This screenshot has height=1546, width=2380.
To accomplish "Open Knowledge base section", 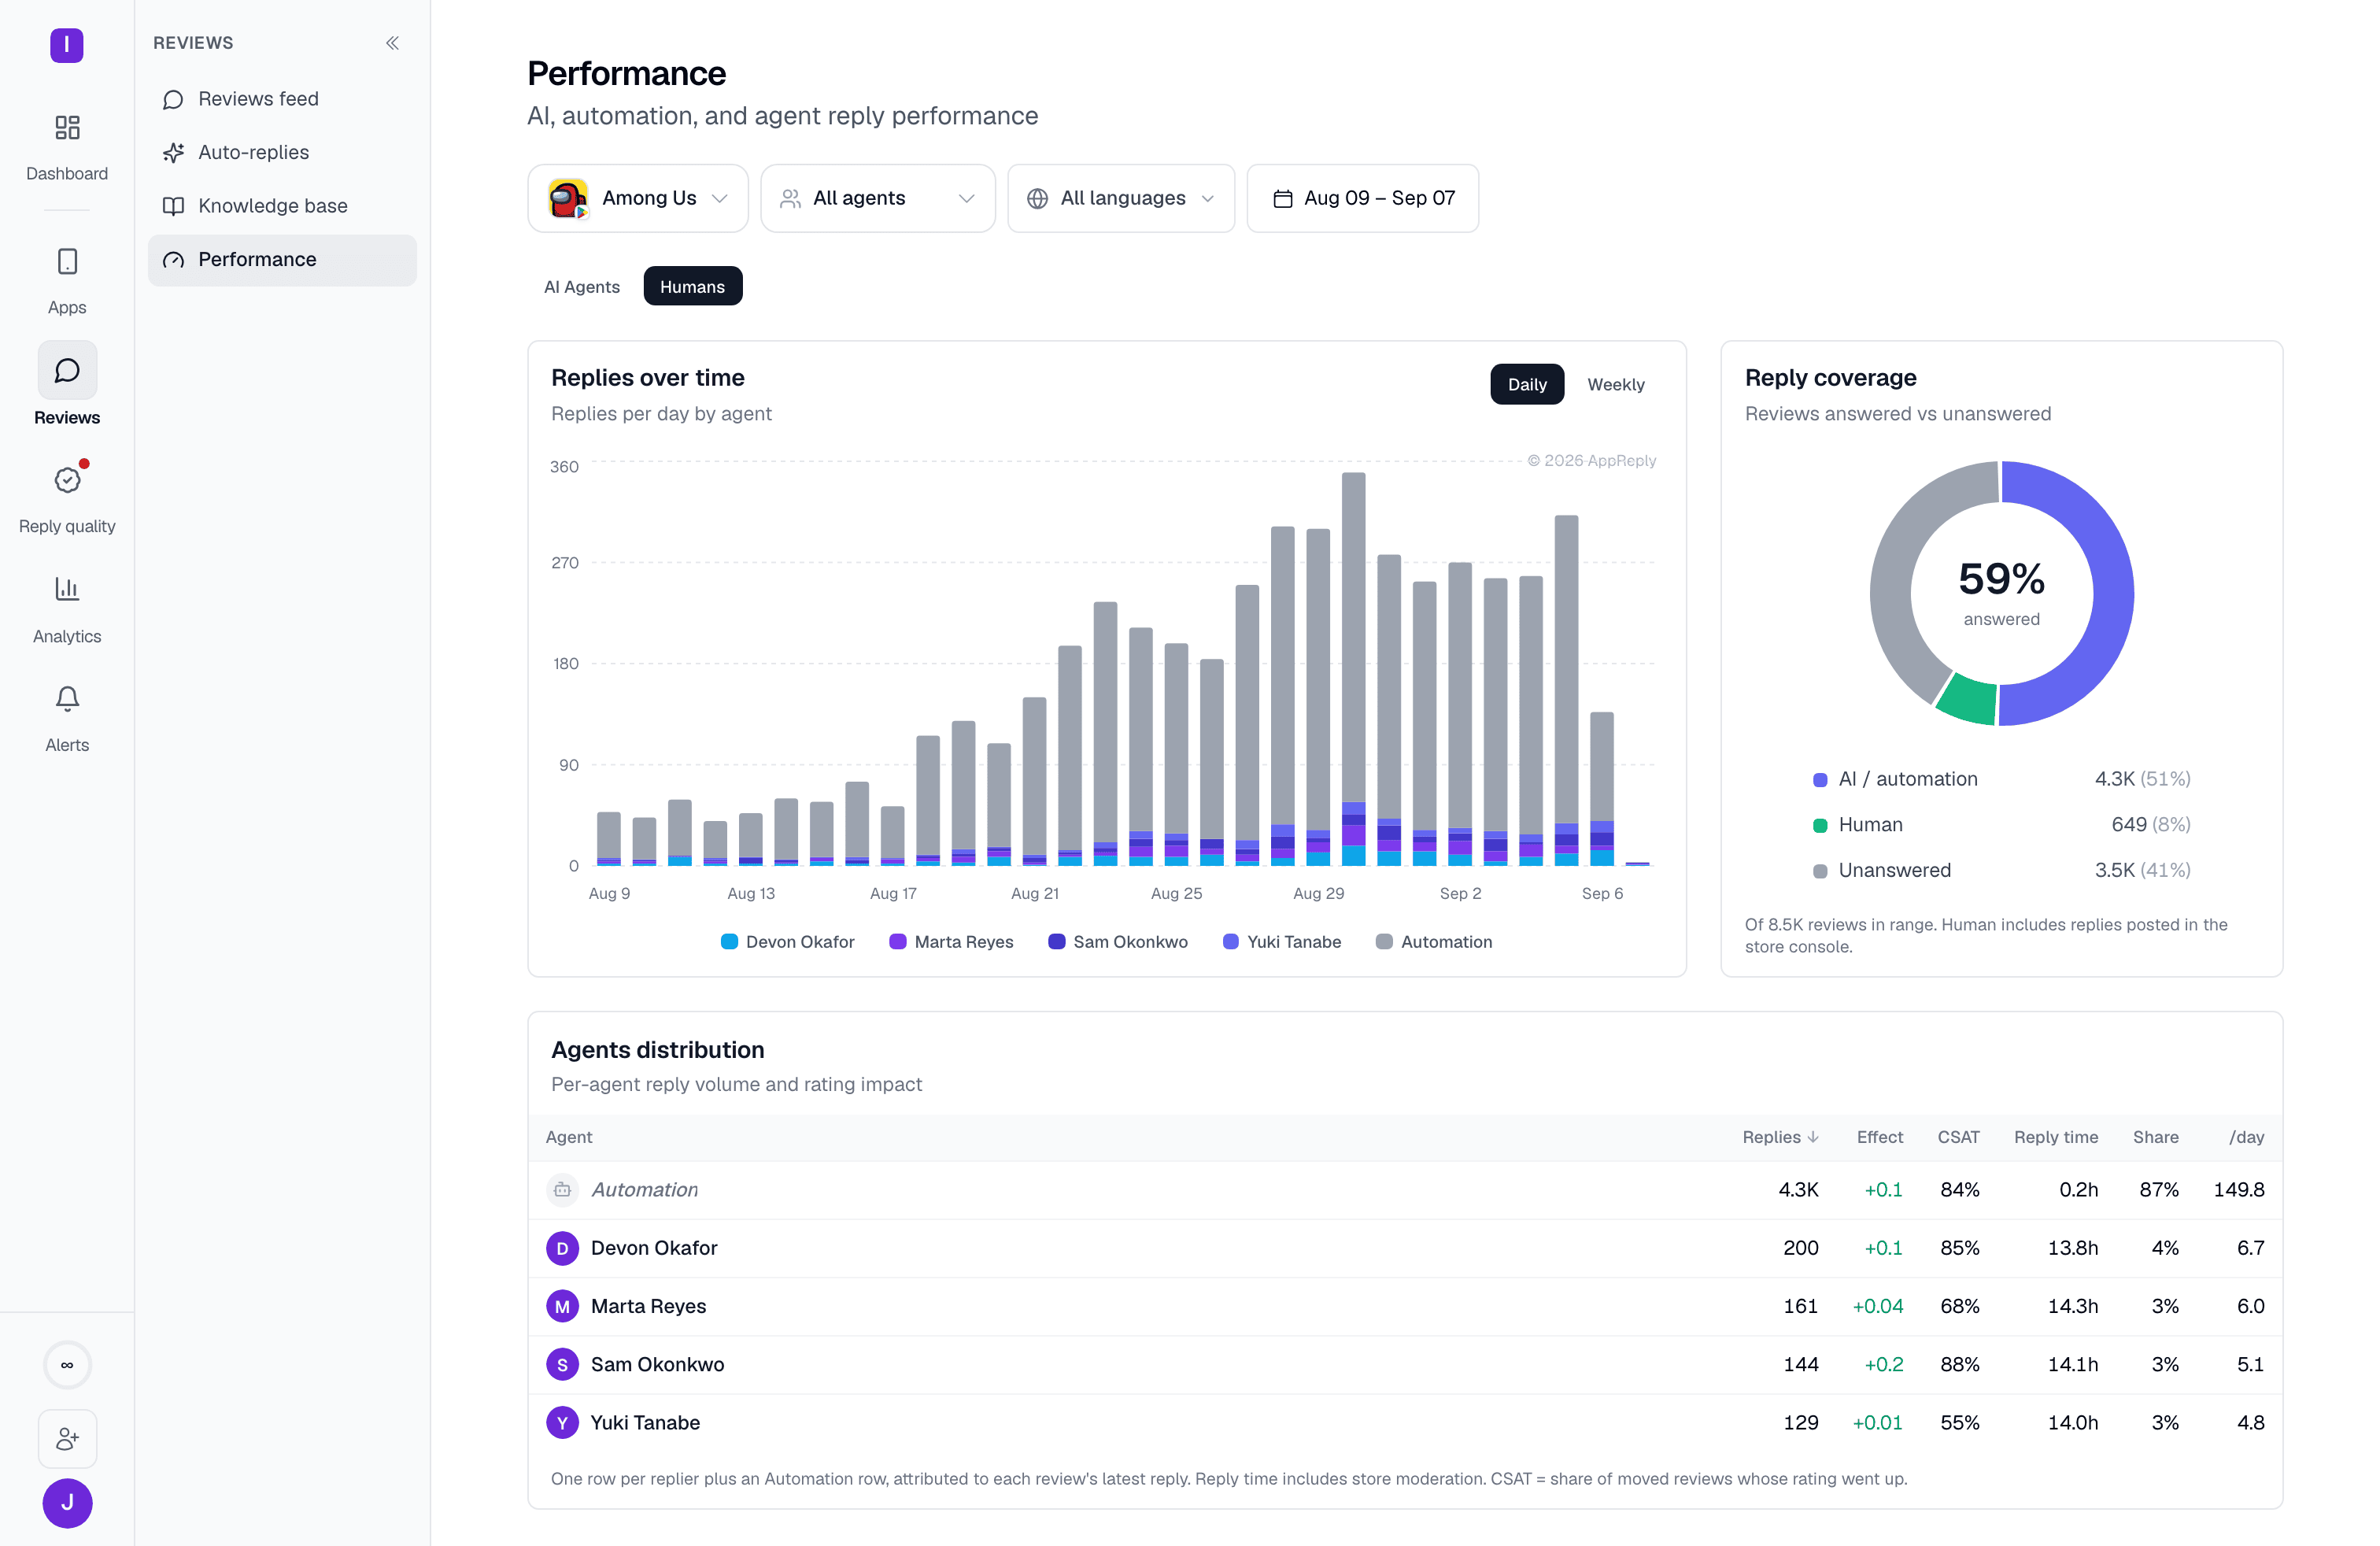I will [282, 206].
